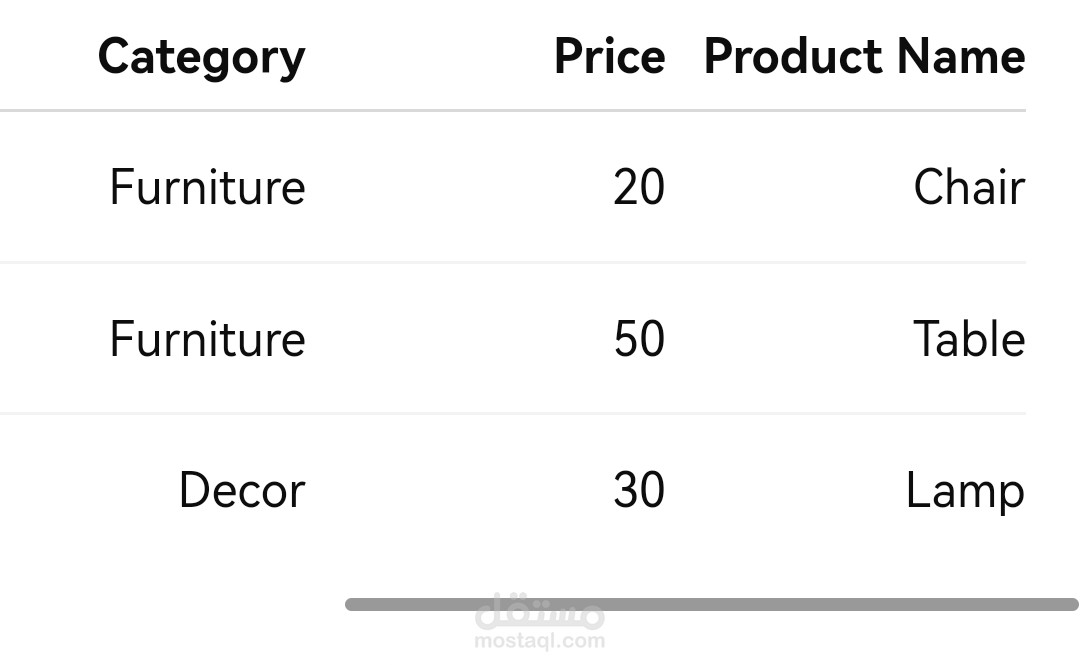
Task: Click the horizontal scrollbar thumb
Action: pos(711,604)
